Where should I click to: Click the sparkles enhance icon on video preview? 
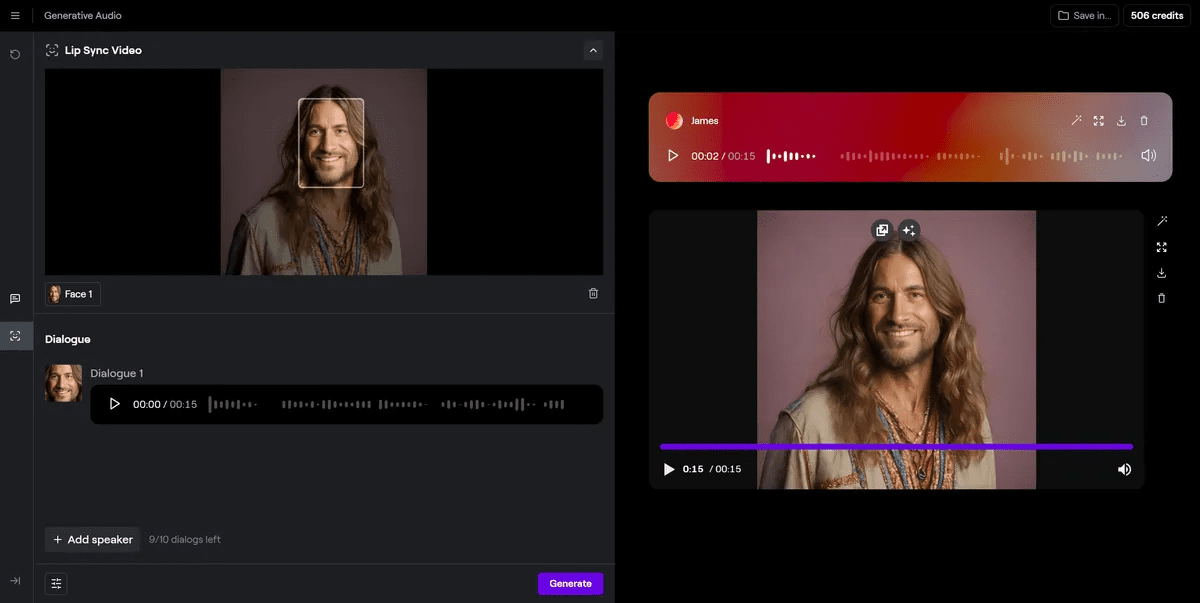pyautogui.click(x=908, y=230)
